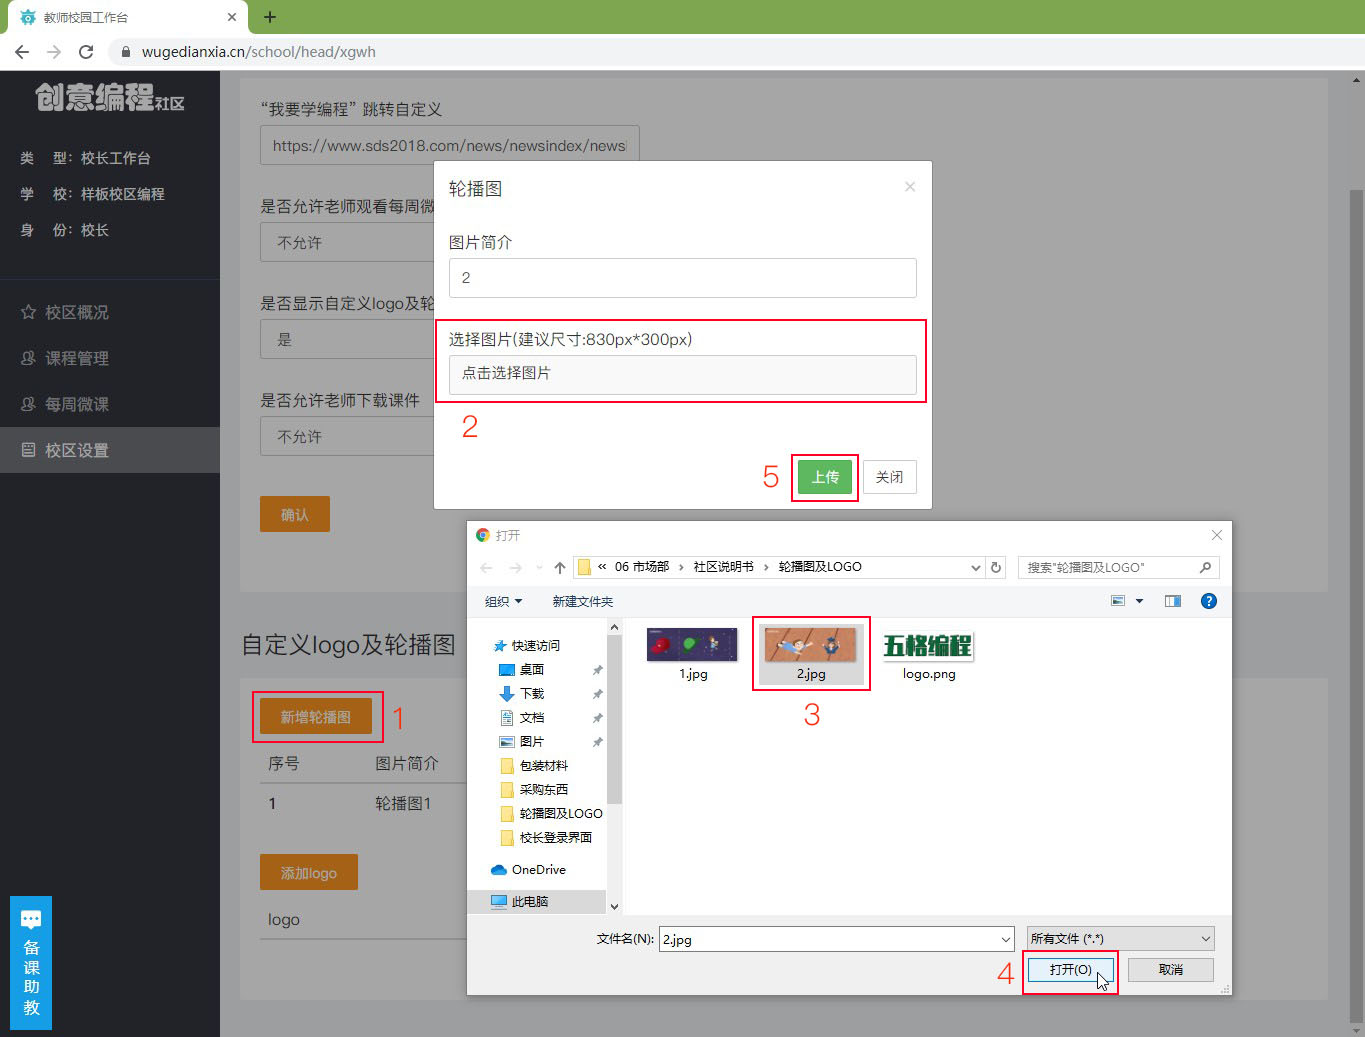Close the 打开 file dialog window
Screen dimensions: 1365x1037
[1217, 535]
